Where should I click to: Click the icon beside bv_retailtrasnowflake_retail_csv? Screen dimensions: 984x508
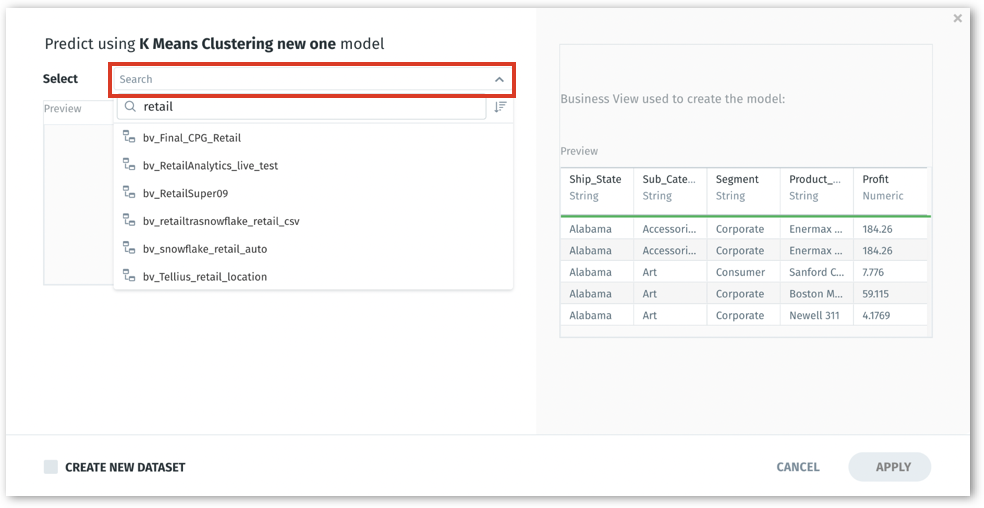click(x=129, y=221)
